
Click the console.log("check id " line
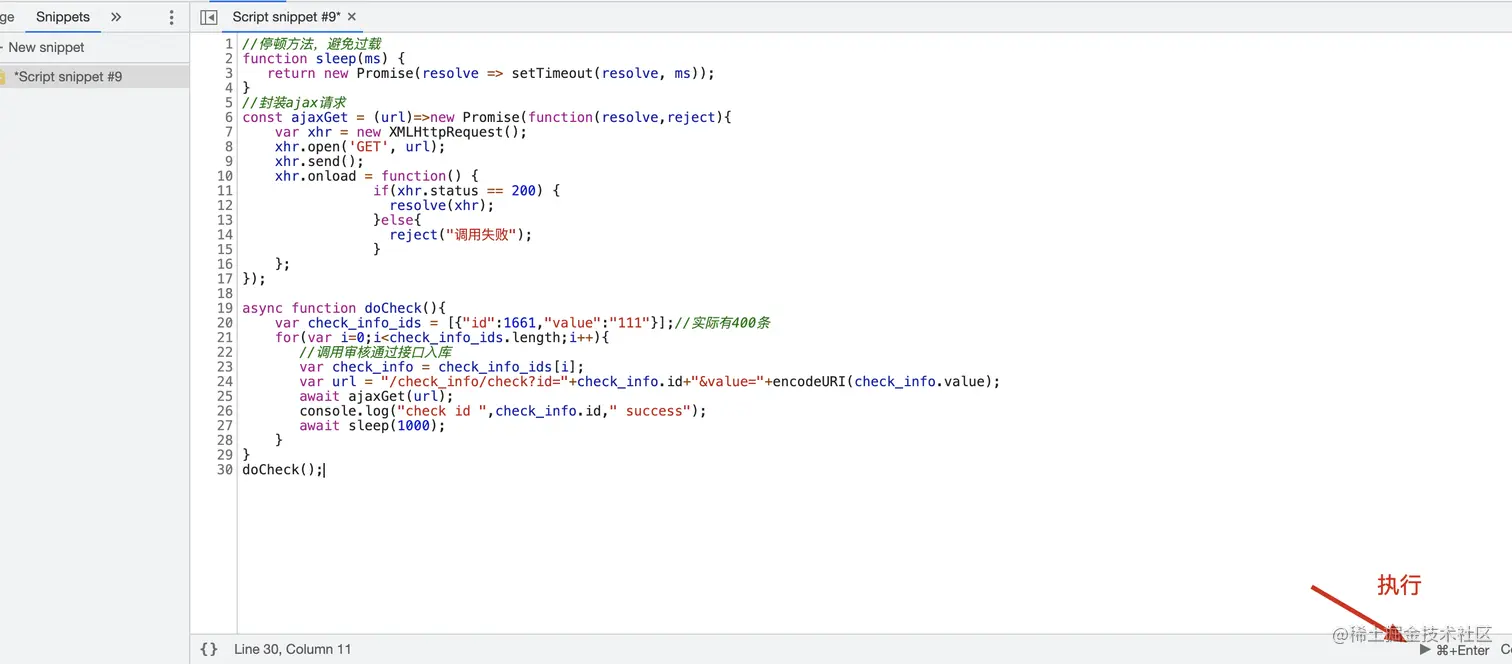pos(502,411)
